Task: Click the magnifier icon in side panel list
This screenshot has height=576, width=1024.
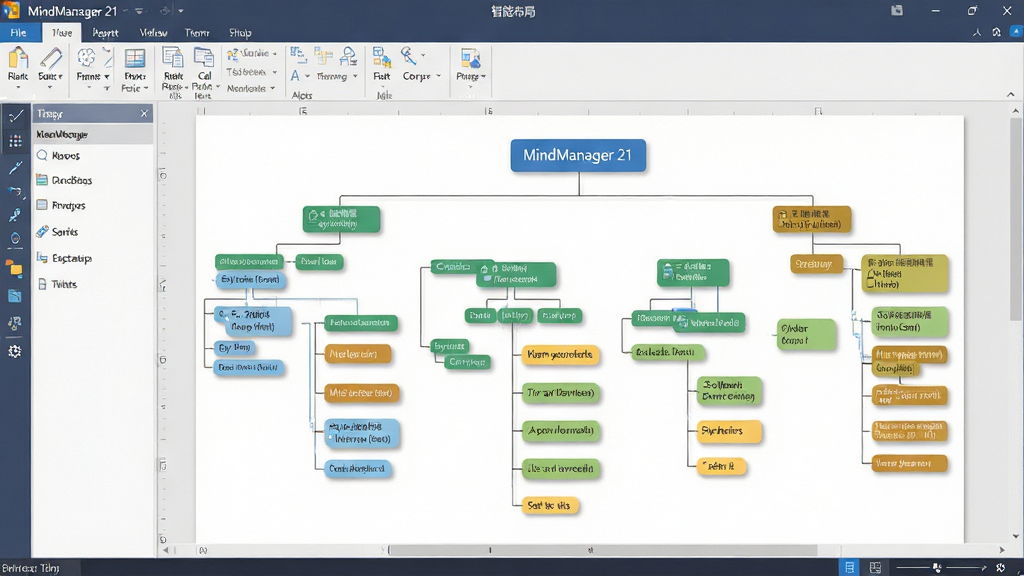Action: 42,155
